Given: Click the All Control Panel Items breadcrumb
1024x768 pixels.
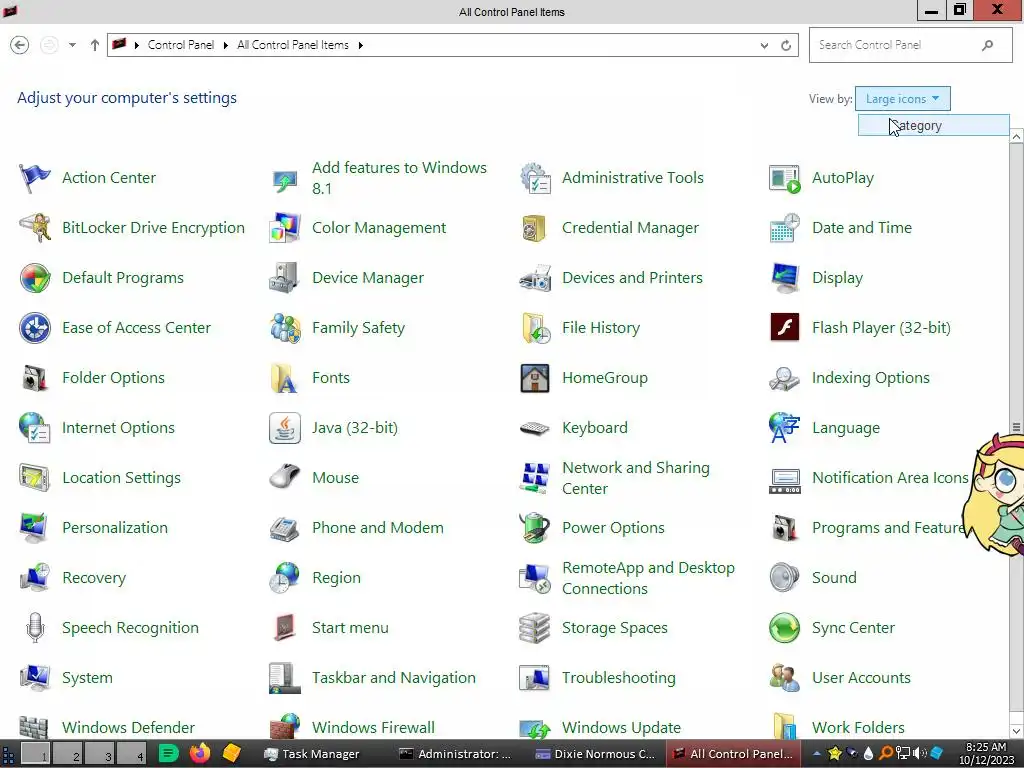Looking at the screenshot, I should [293, 45].
